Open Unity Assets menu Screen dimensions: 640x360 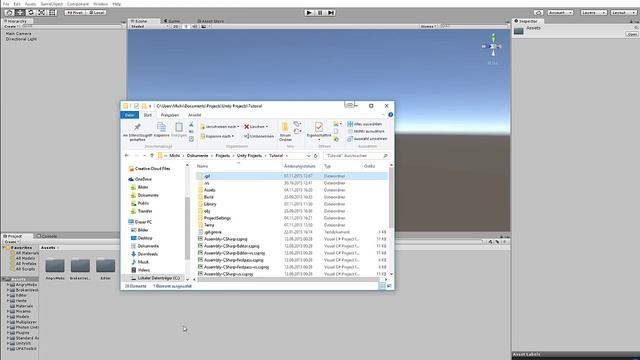(x=31, y=4)
